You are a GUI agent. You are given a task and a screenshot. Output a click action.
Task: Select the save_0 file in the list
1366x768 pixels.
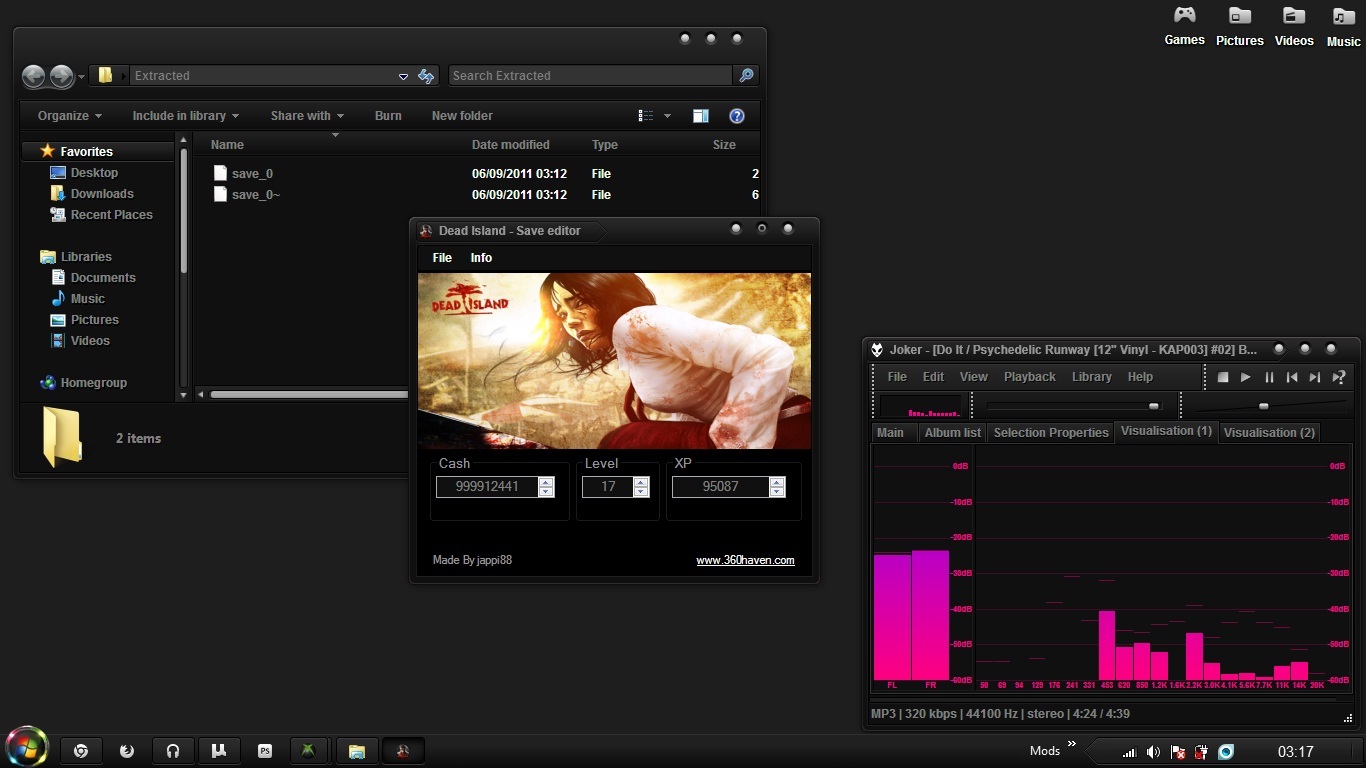(252, 174)
